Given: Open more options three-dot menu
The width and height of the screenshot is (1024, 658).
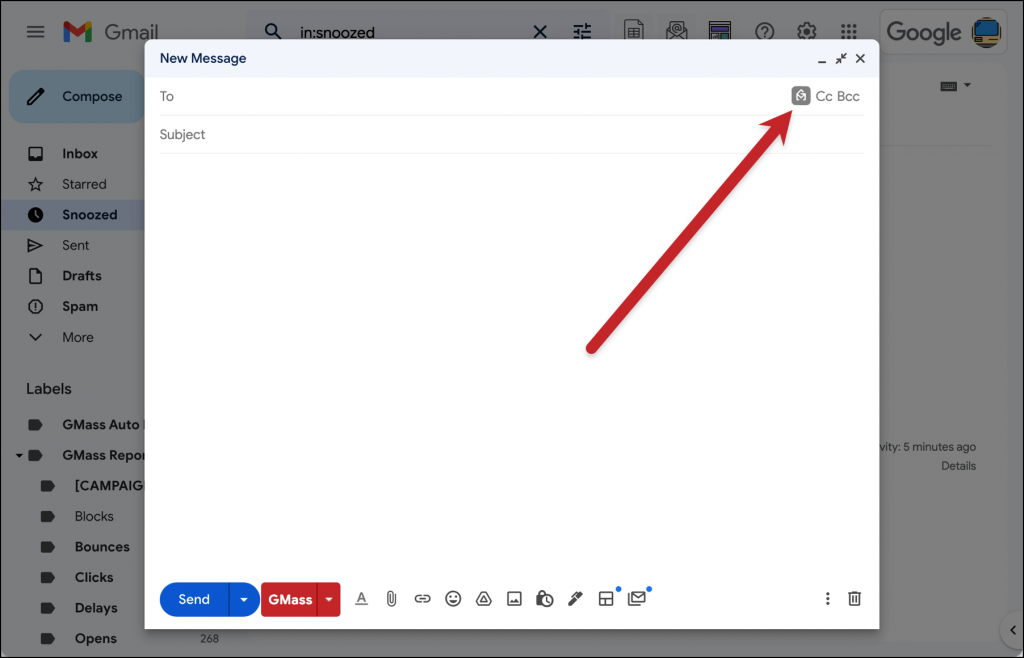Looking at the screenshot, I should (x=827, y=598).
